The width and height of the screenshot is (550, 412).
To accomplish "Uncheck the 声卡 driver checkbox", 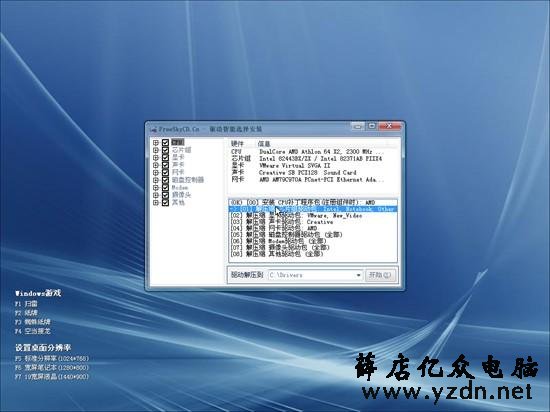I will [x=165, y=165].
